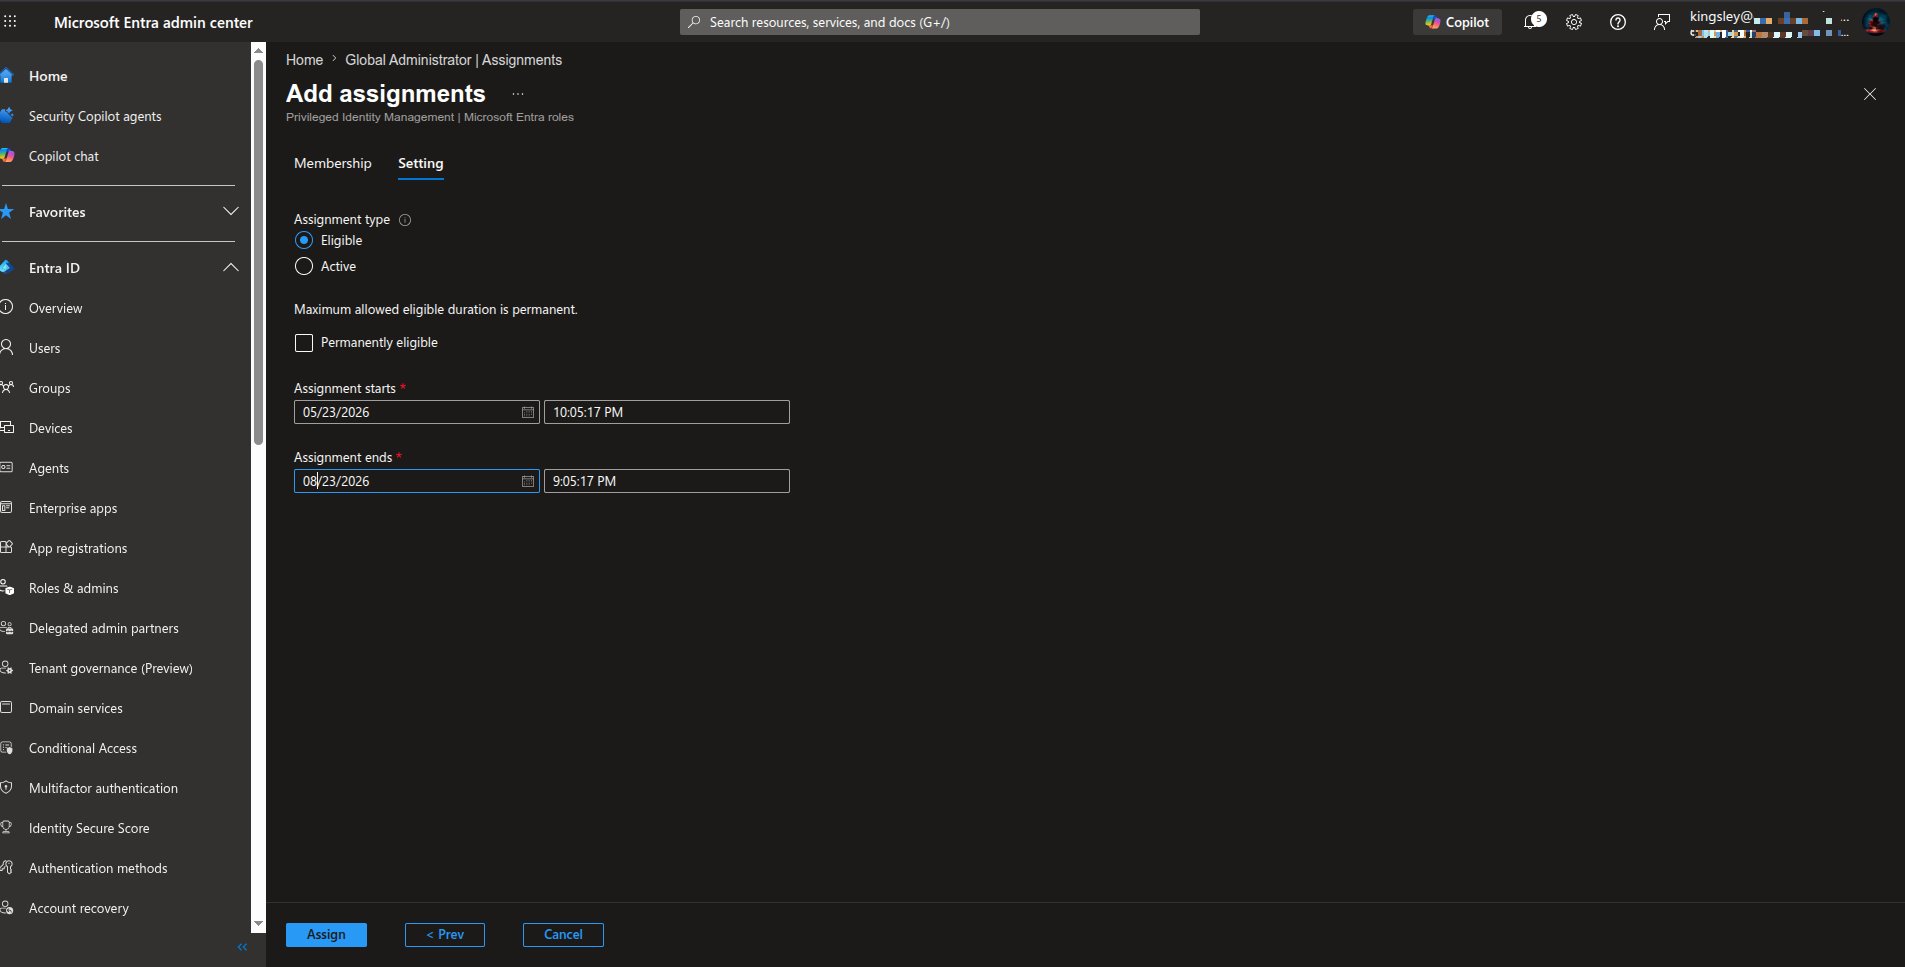Viewport: 1905px width, 967px height.
Task: Click the Assignment type info icon
Action: (x=405, y=220)
